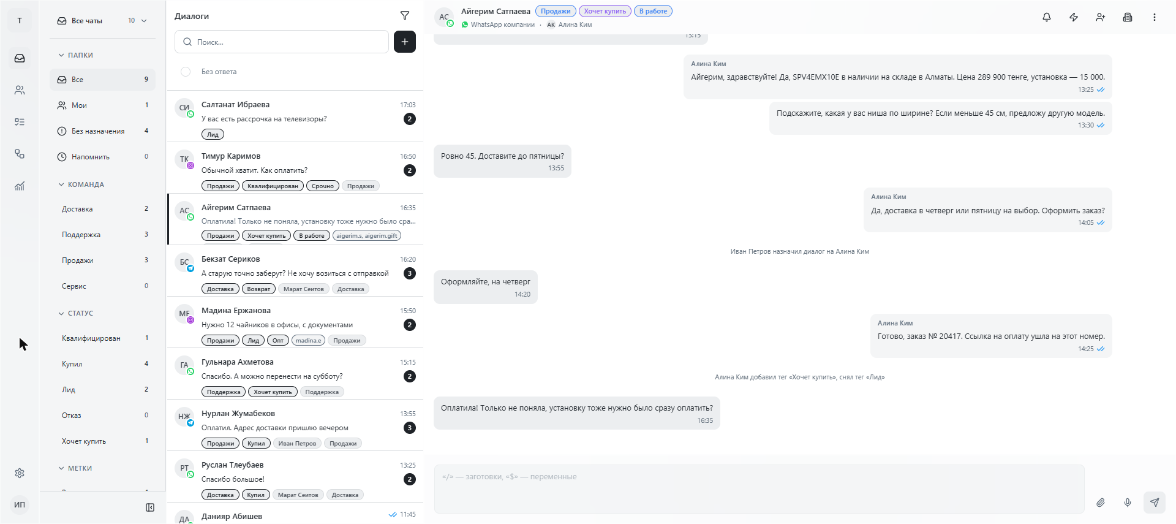
Task: Focus the dialog search field
Action: (281, 42)
